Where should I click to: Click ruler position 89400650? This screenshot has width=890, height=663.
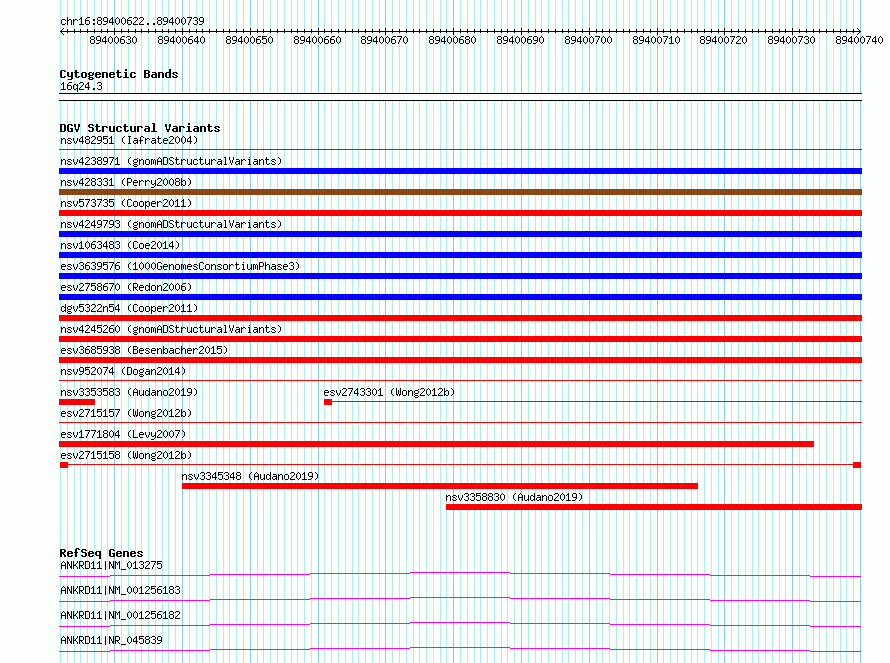coord(249,40)
